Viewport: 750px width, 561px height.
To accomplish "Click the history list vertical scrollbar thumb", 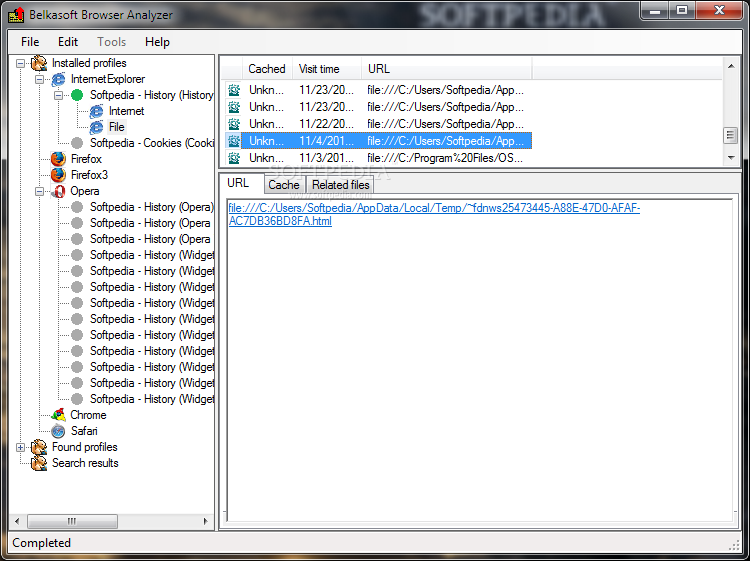I will (730, 135).
